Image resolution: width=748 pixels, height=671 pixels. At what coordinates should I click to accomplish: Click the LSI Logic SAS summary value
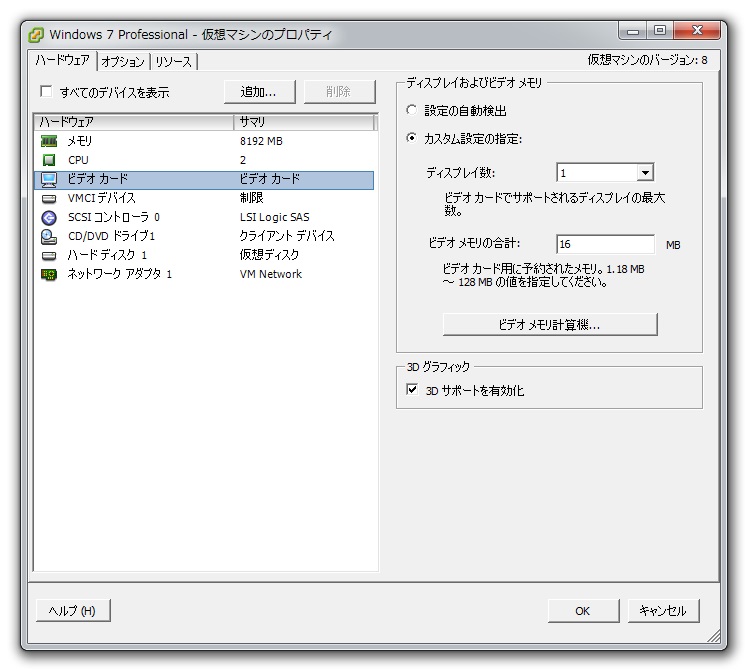point(275,217)
